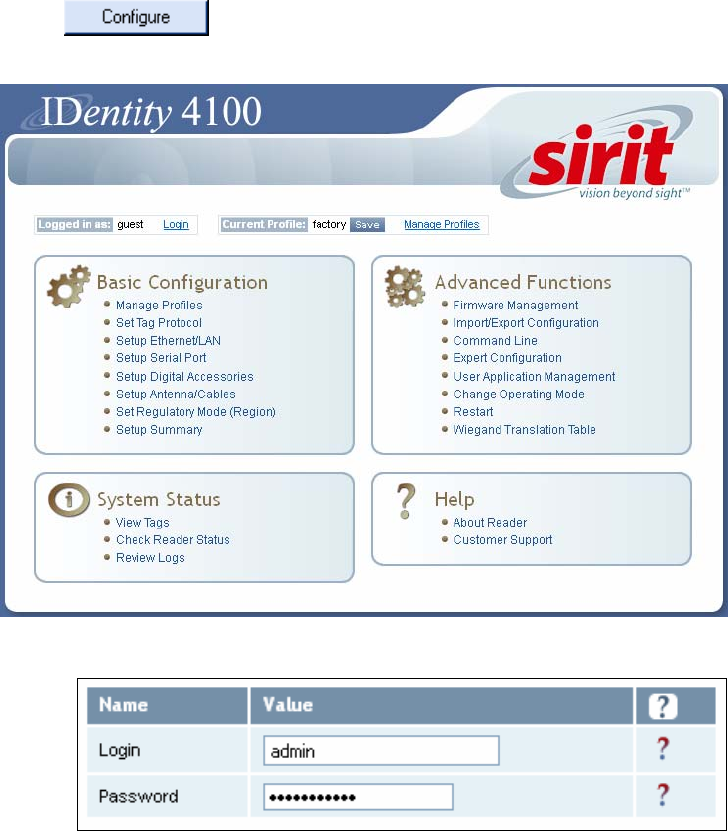The width and height of the screenshot is (728, 831).
Task: Open Wiegand Translation Table
Action: coord(524,430)
